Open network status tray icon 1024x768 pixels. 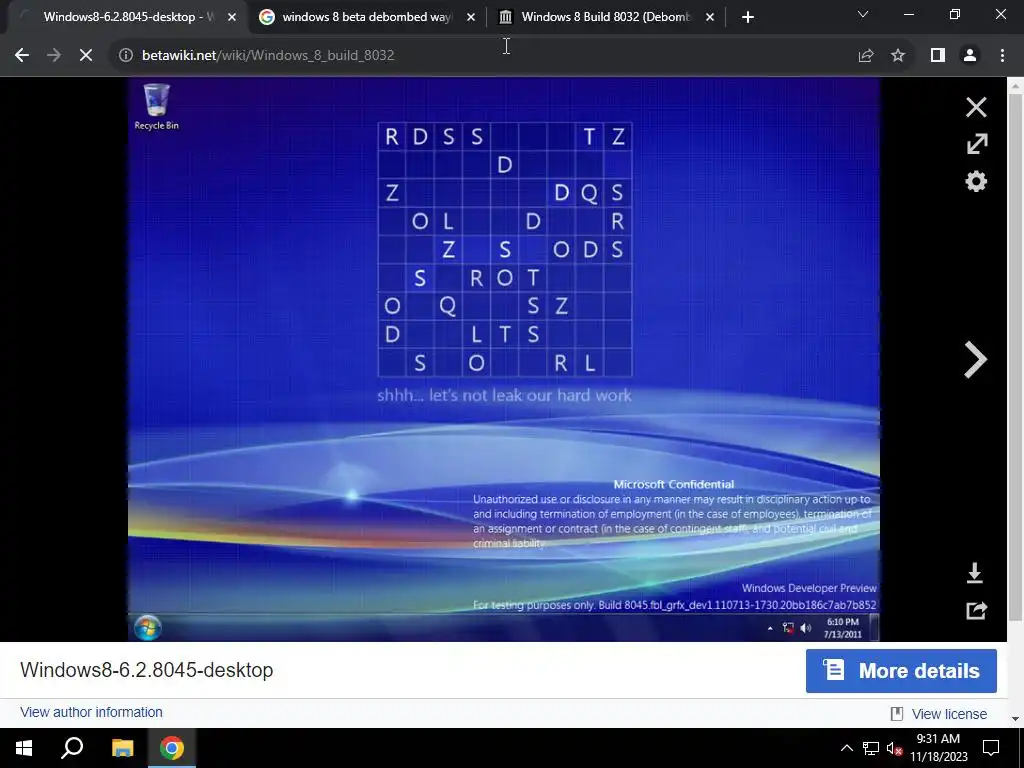click(x=871, y=748)
